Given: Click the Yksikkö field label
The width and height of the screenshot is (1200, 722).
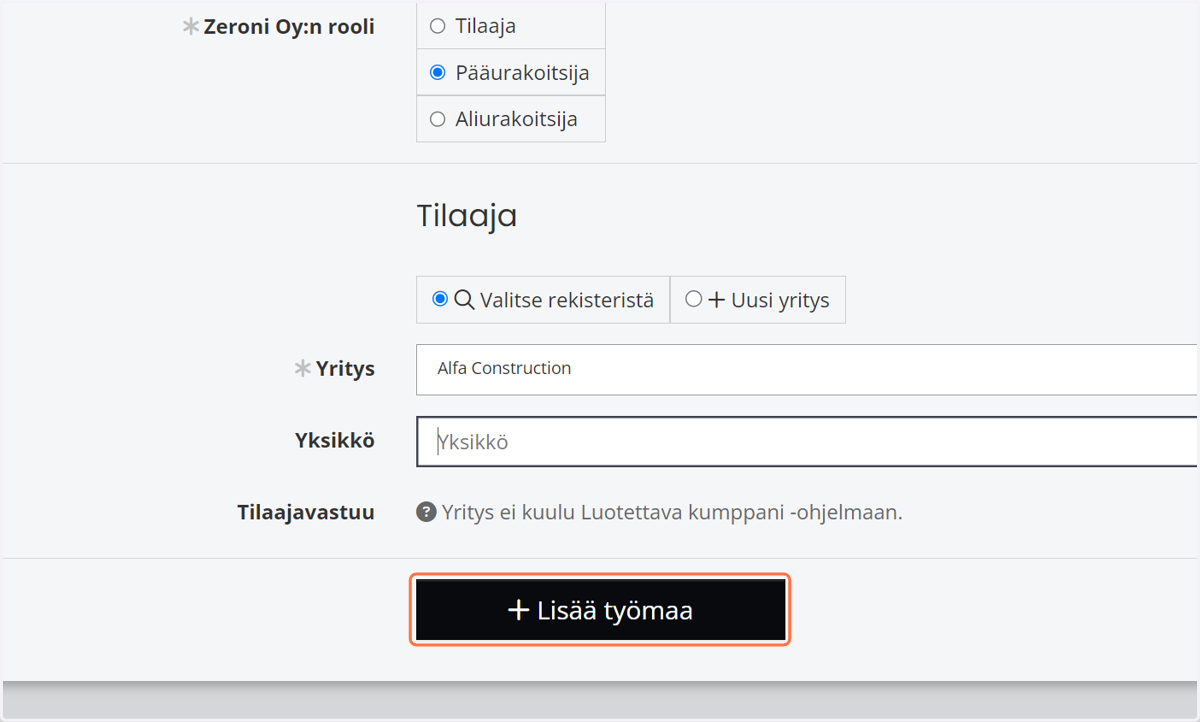Looking at the screenshot, I should click(x=335, y=440).
